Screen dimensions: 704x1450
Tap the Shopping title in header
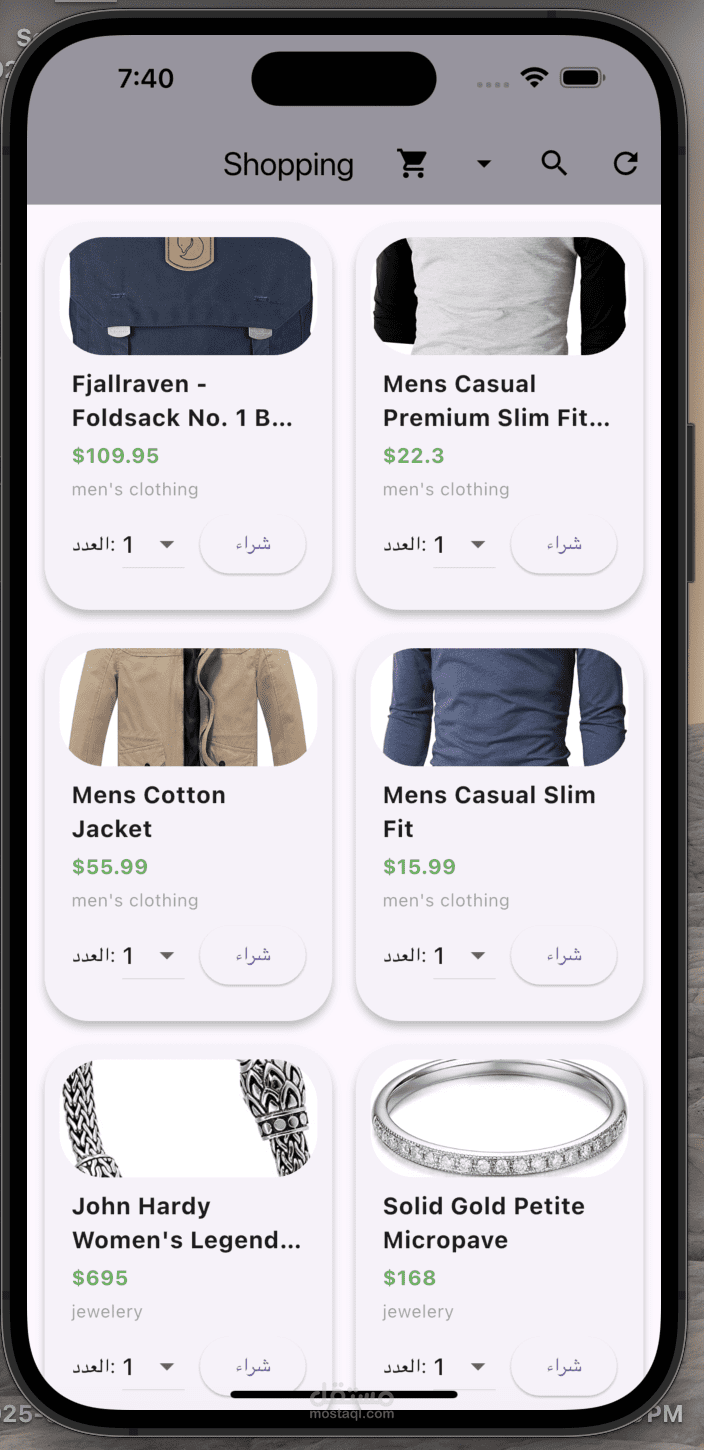(288, 164)
